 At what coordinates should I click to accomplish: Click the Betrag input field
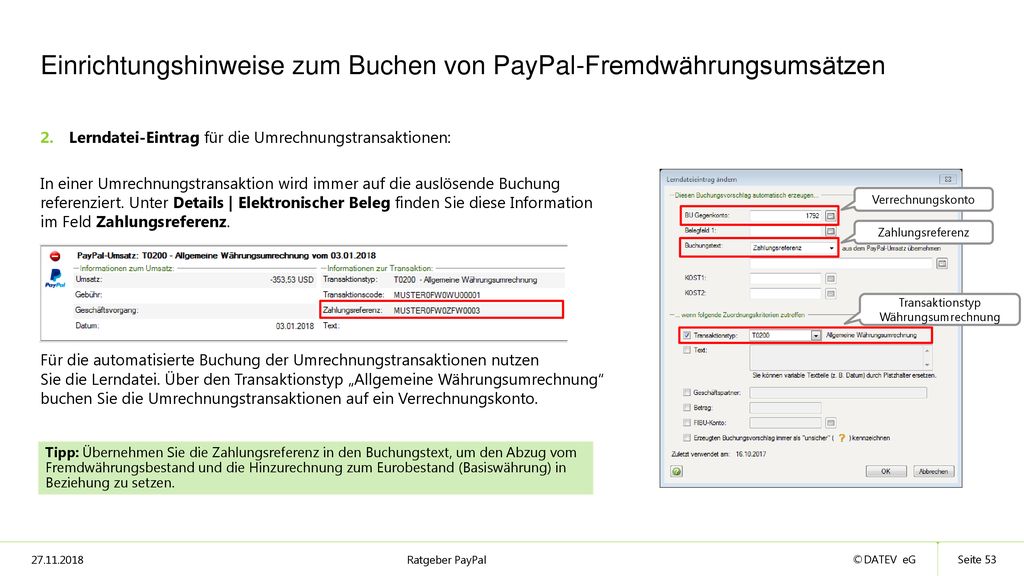[x=786, y=408]
